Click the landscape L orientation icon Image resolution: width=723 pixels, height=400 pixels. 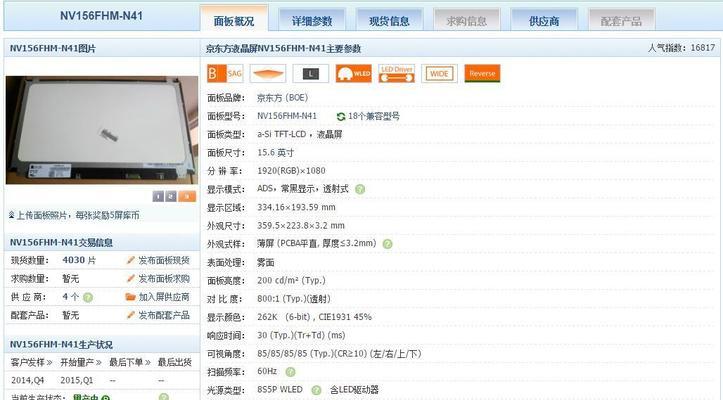311,73
